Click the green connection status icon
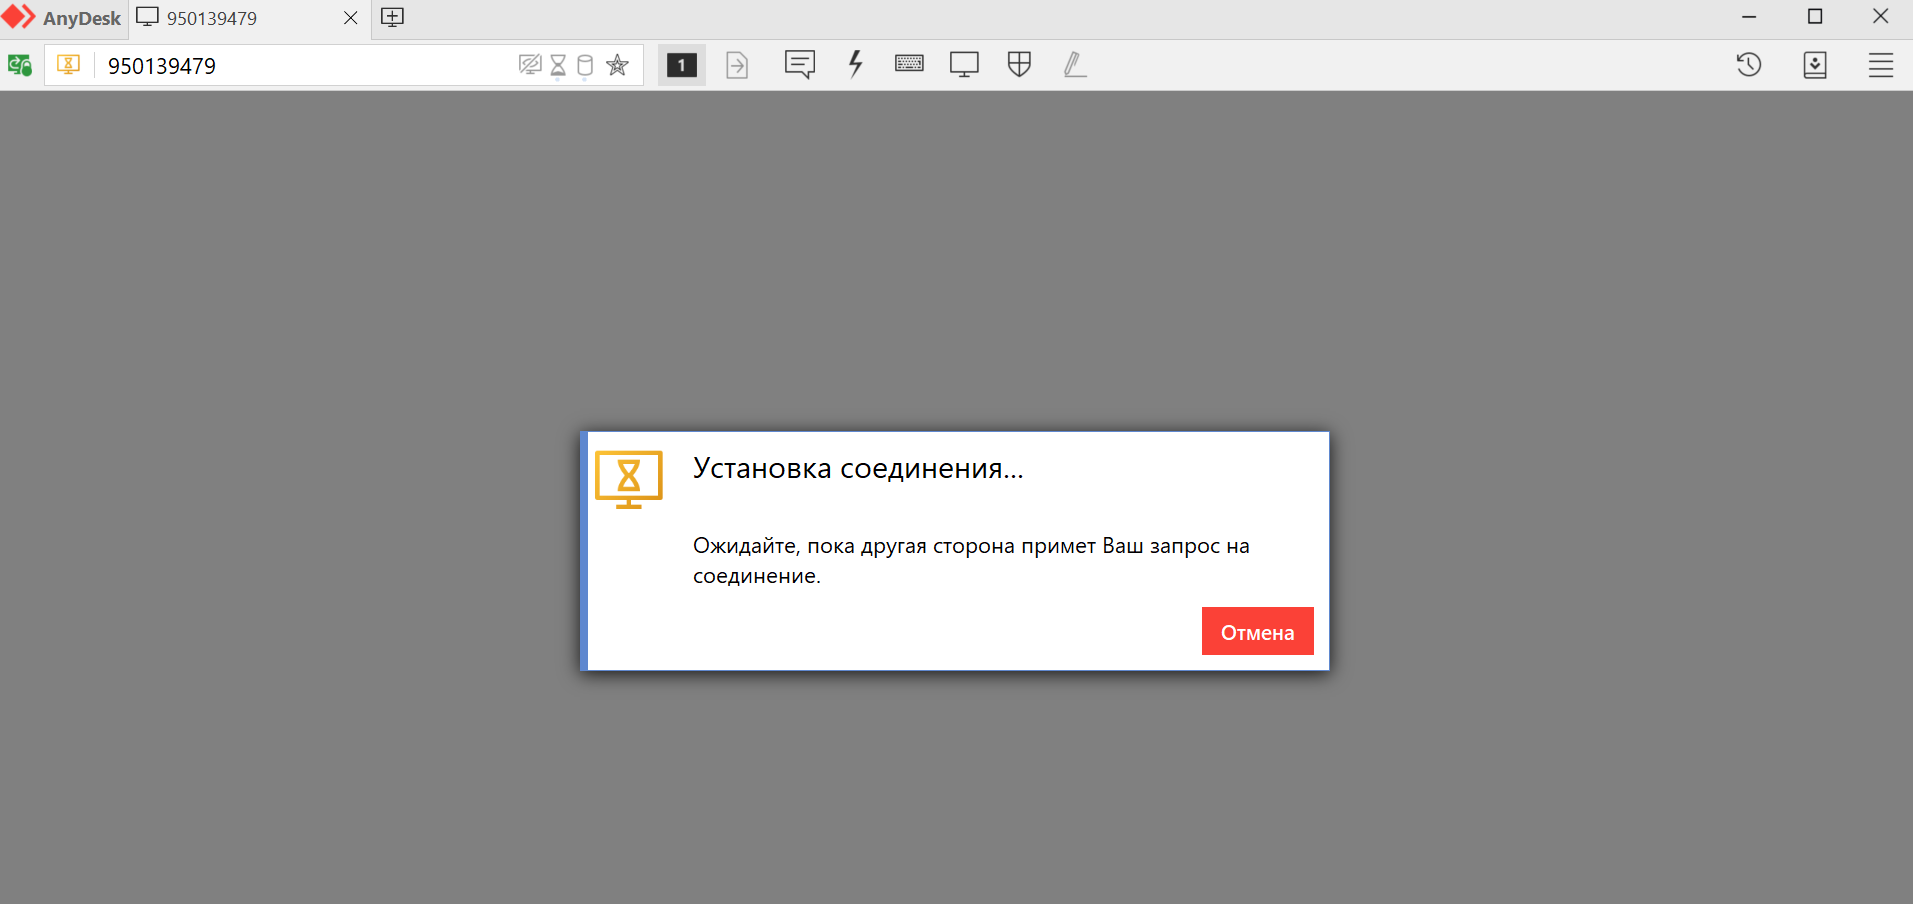The width and height of the screenshot is (1913, 904). (20, 66)
